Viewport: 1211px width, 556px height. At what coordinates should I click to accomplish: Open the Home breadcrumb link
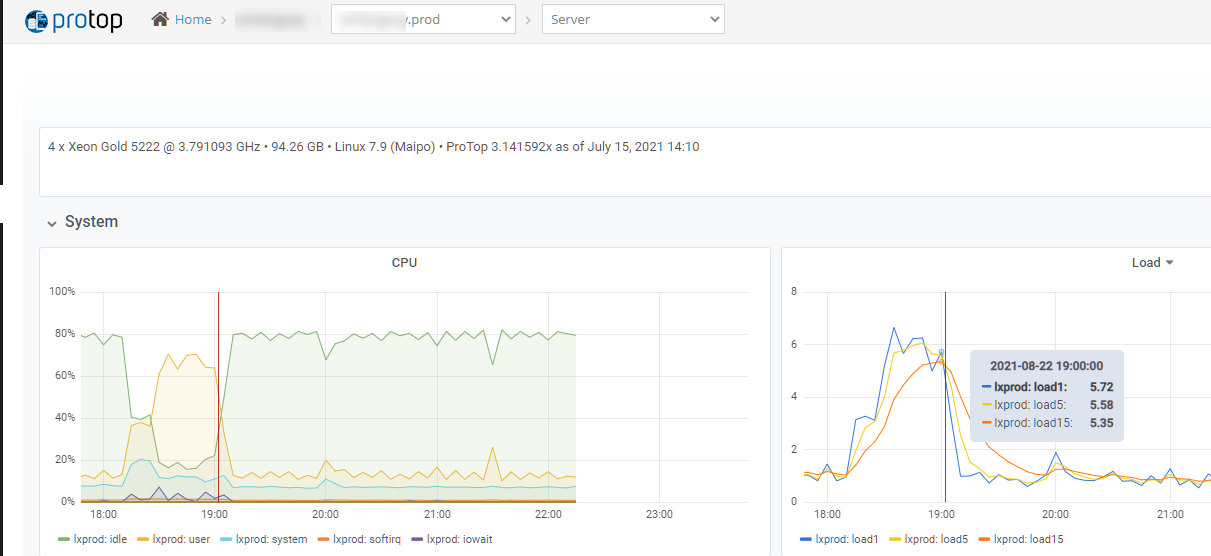pos(193,19)
